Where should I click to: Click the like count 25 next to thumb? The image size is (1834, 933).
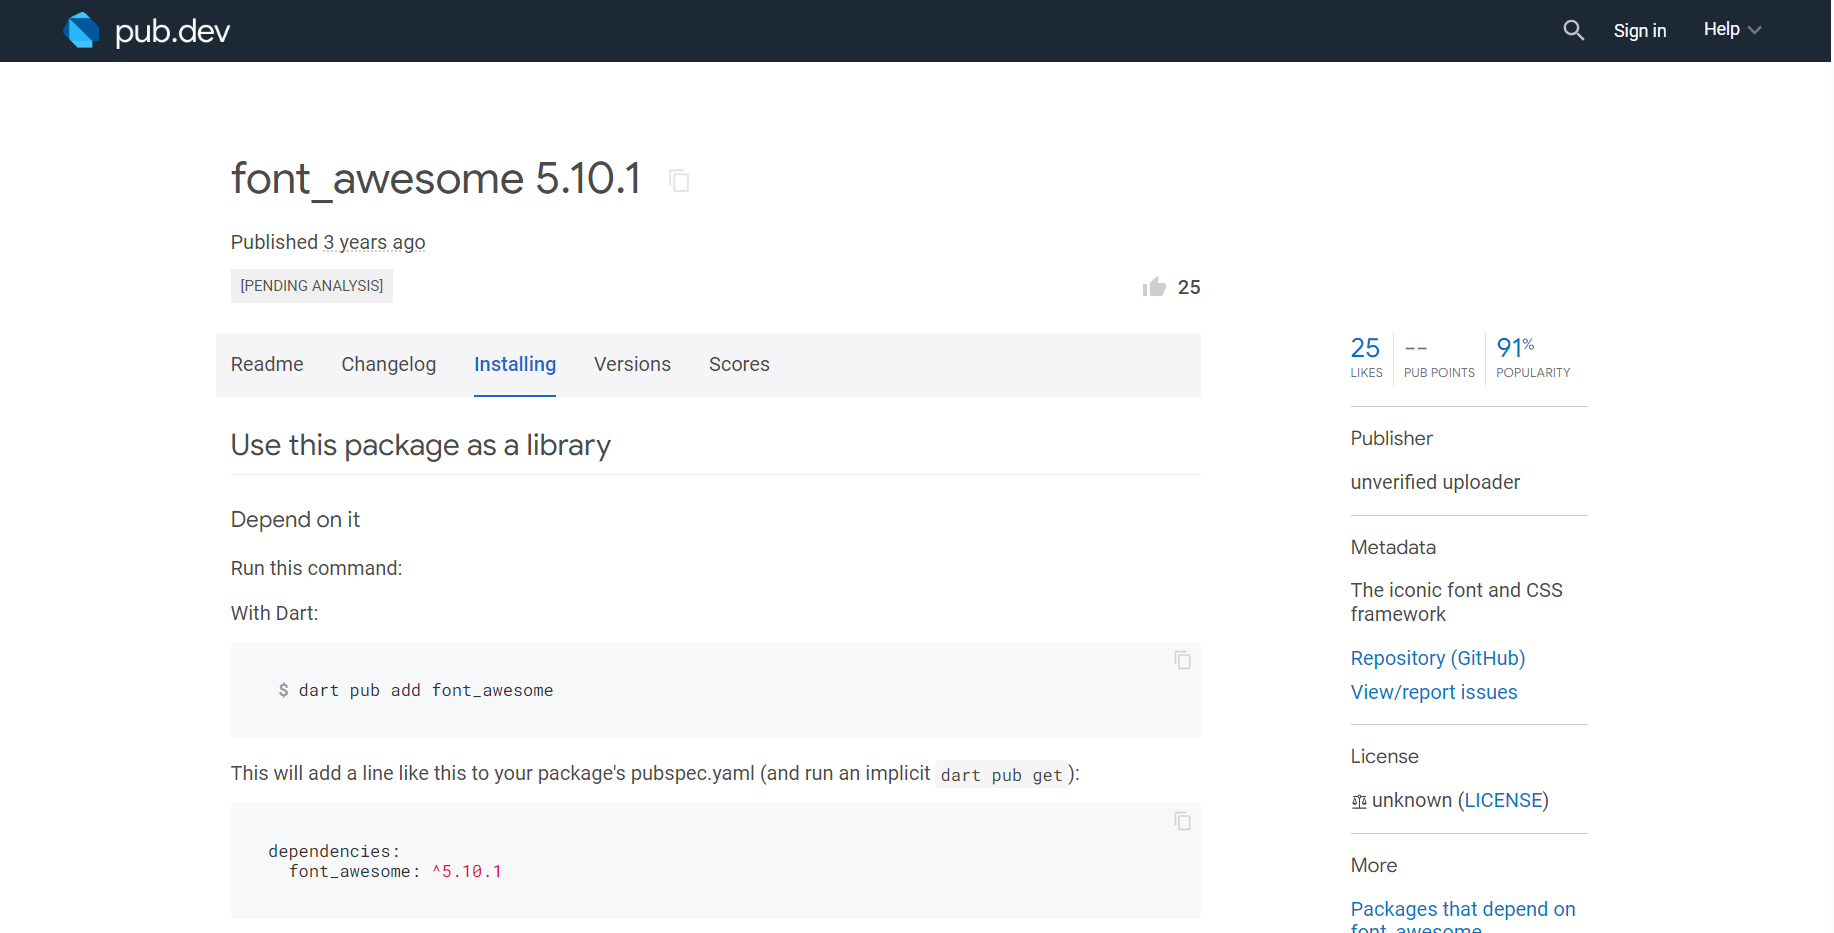(1189, 287)
